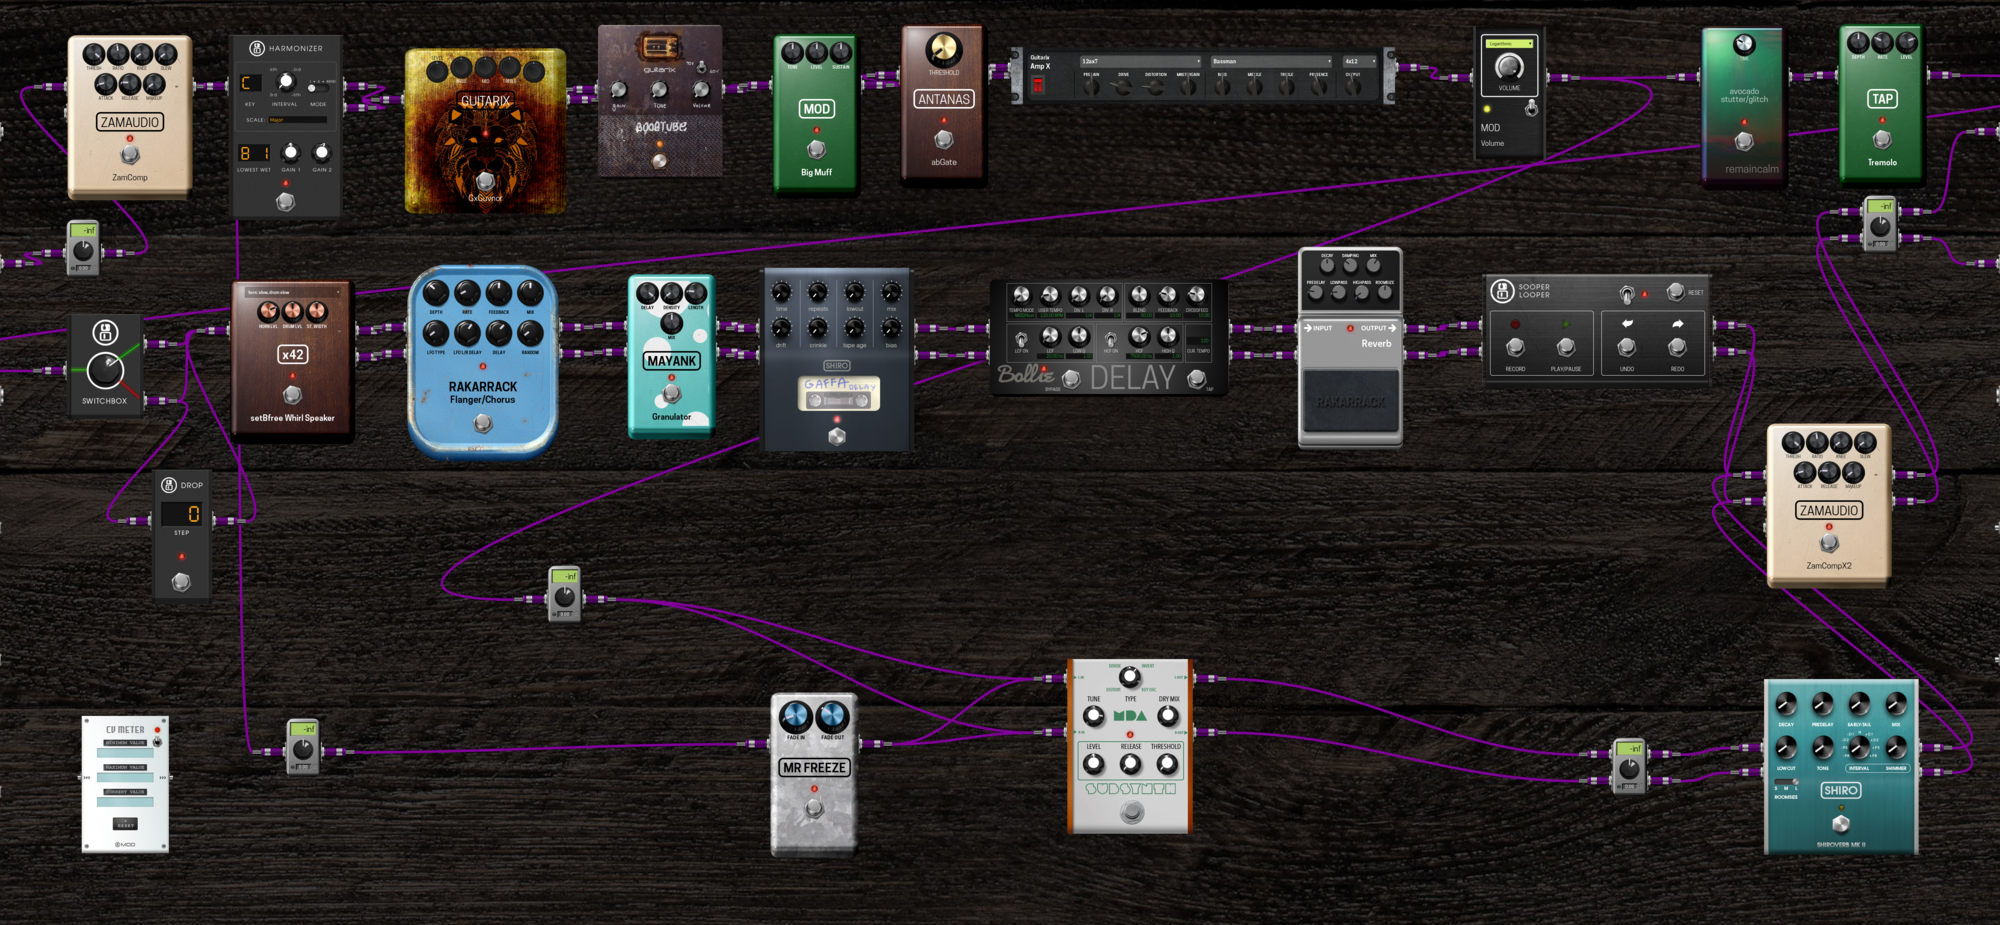The width and height of the screenshot is (2000, 925).
Task: Click the Harmonizer Gain 1 knob
Action: [291, 152]
